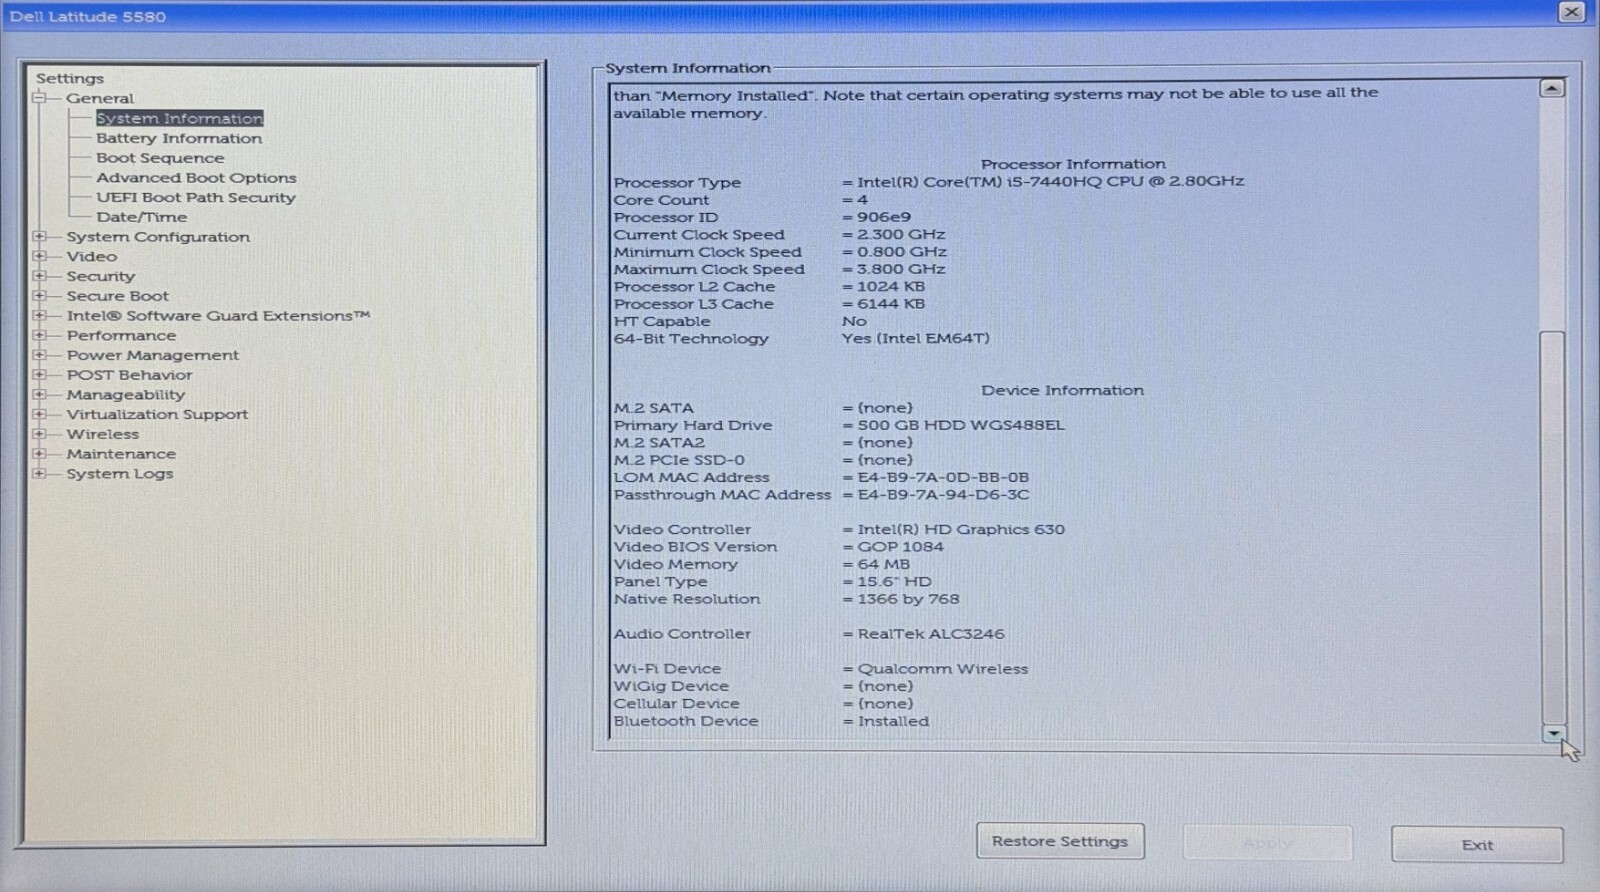Click the Processor ID value 906e9
Screen dimensions: 1600x892
(884, 217)
